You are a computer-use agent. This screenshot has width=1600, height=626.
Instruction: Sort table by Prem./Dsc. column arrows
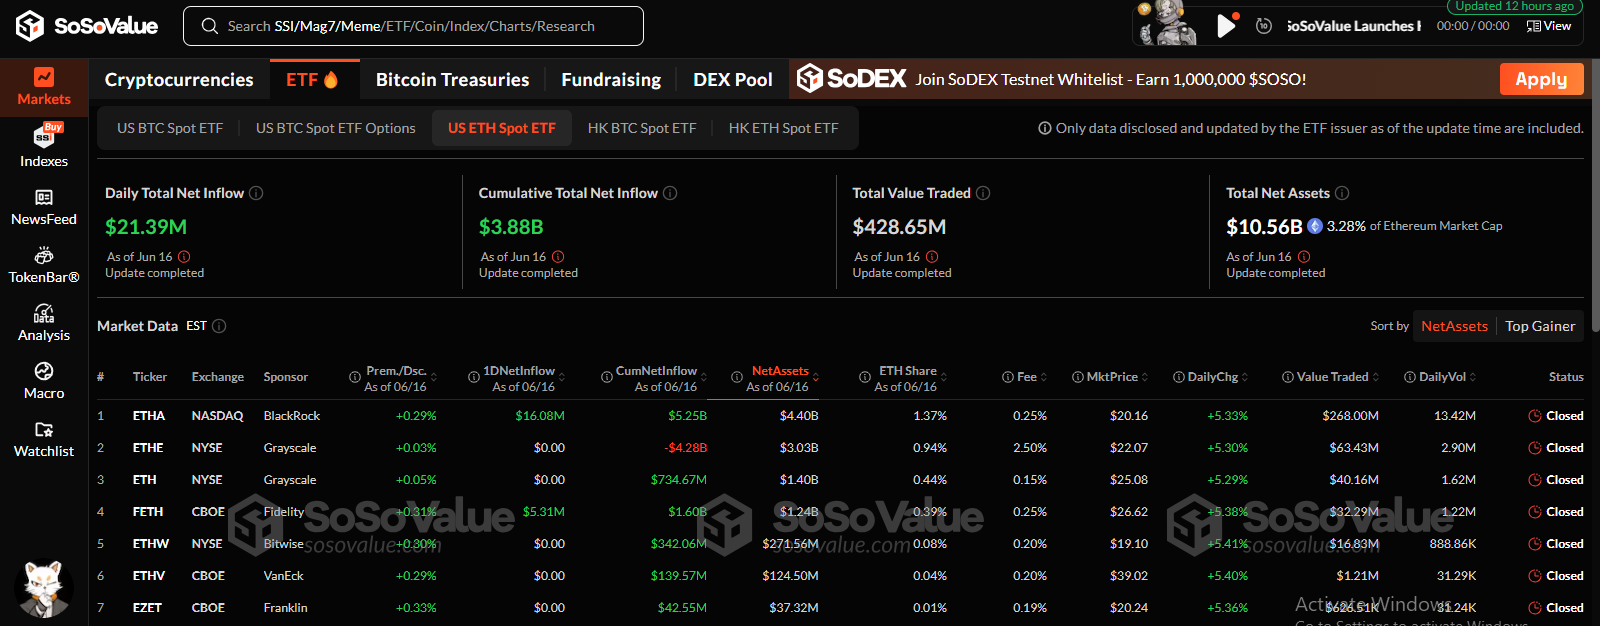coord(434,378)
